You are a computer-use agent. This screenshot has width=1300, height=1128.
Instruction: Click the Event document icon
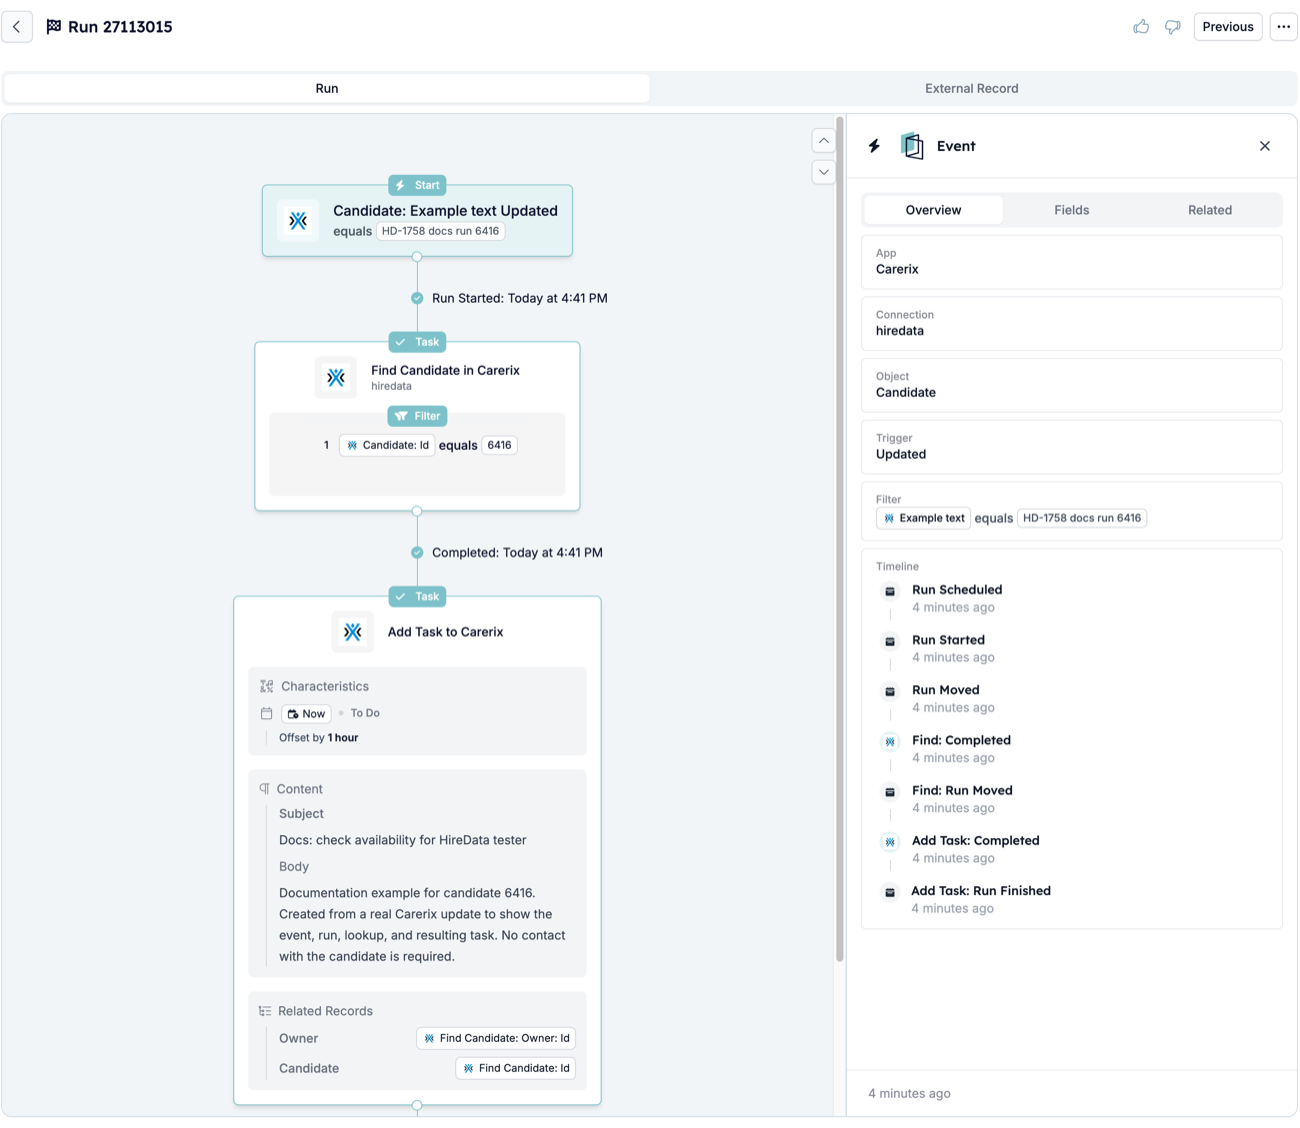point(912,146)
